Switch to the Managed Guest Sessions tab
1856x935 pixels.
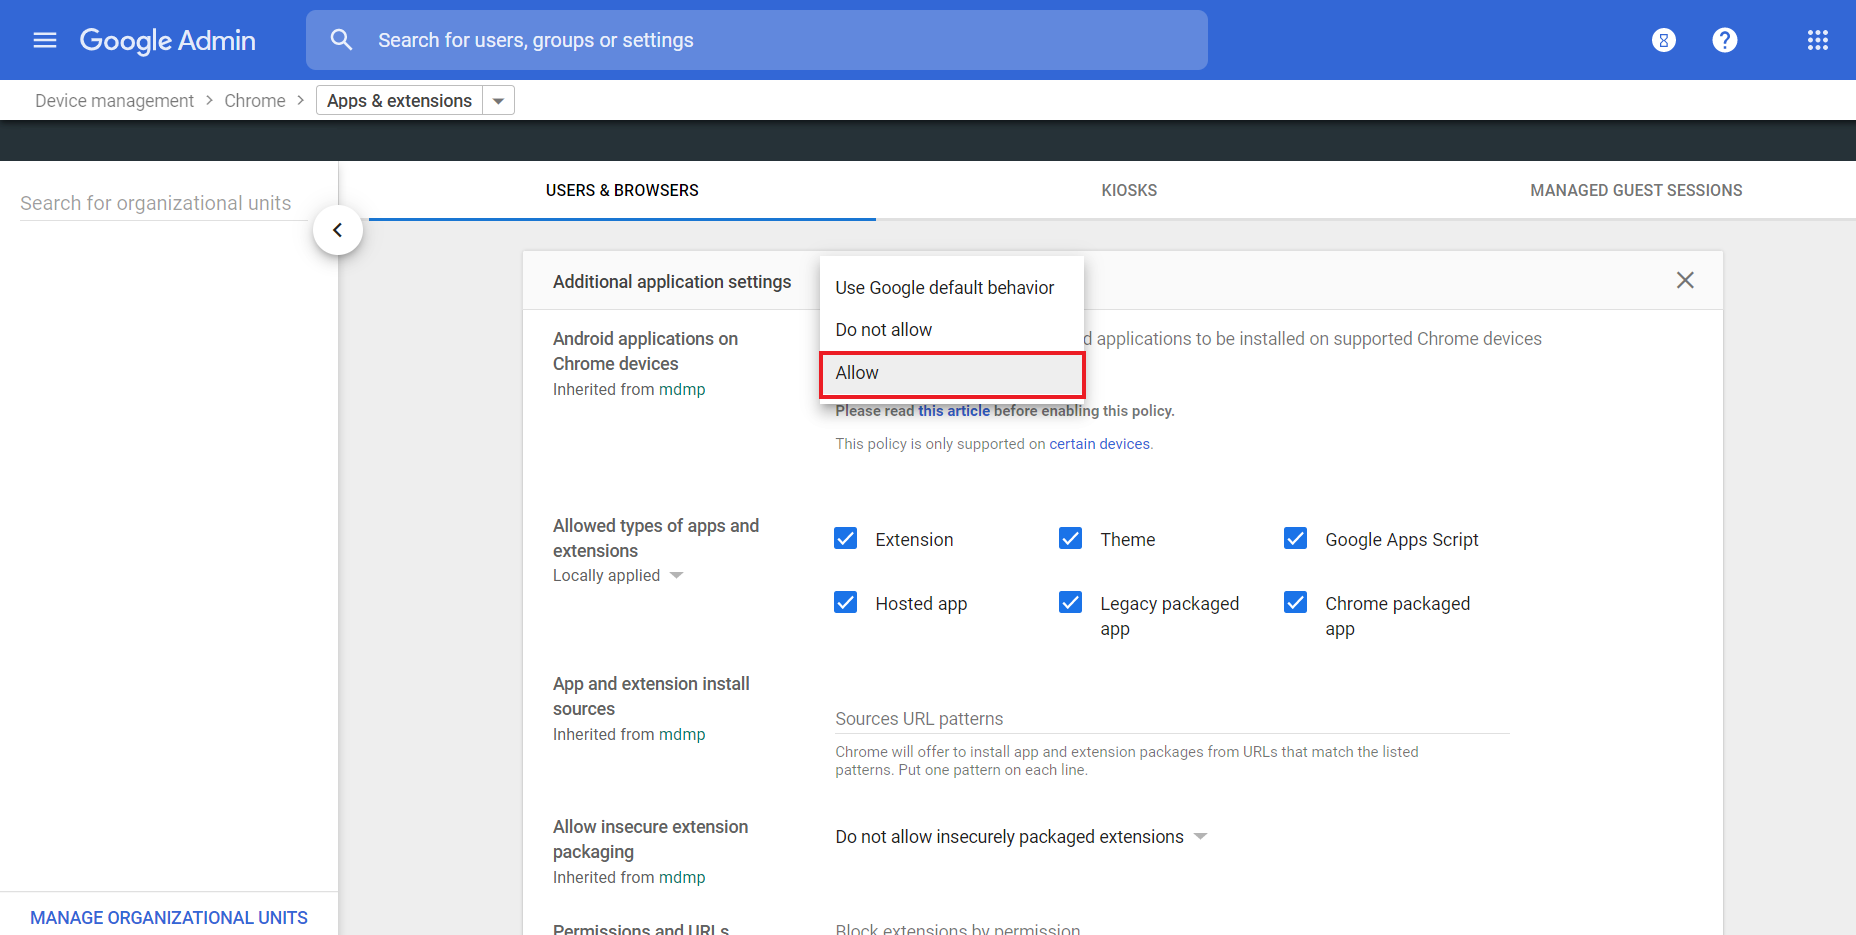(x=1636, y=190)
